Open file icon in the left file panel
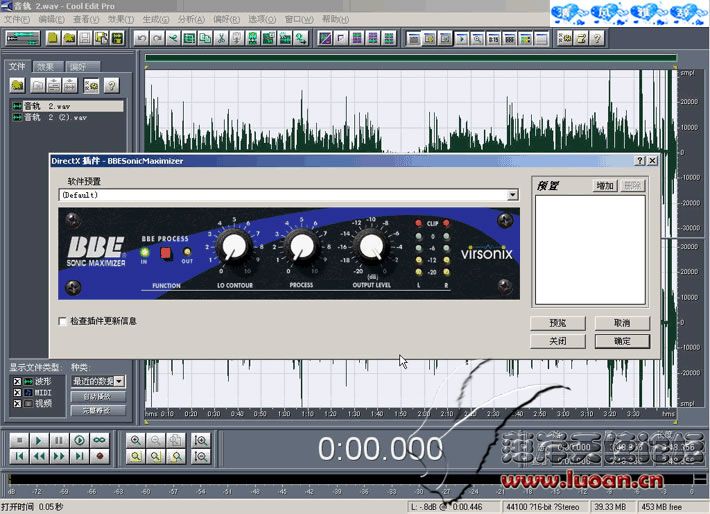 (x=18, y=85)
